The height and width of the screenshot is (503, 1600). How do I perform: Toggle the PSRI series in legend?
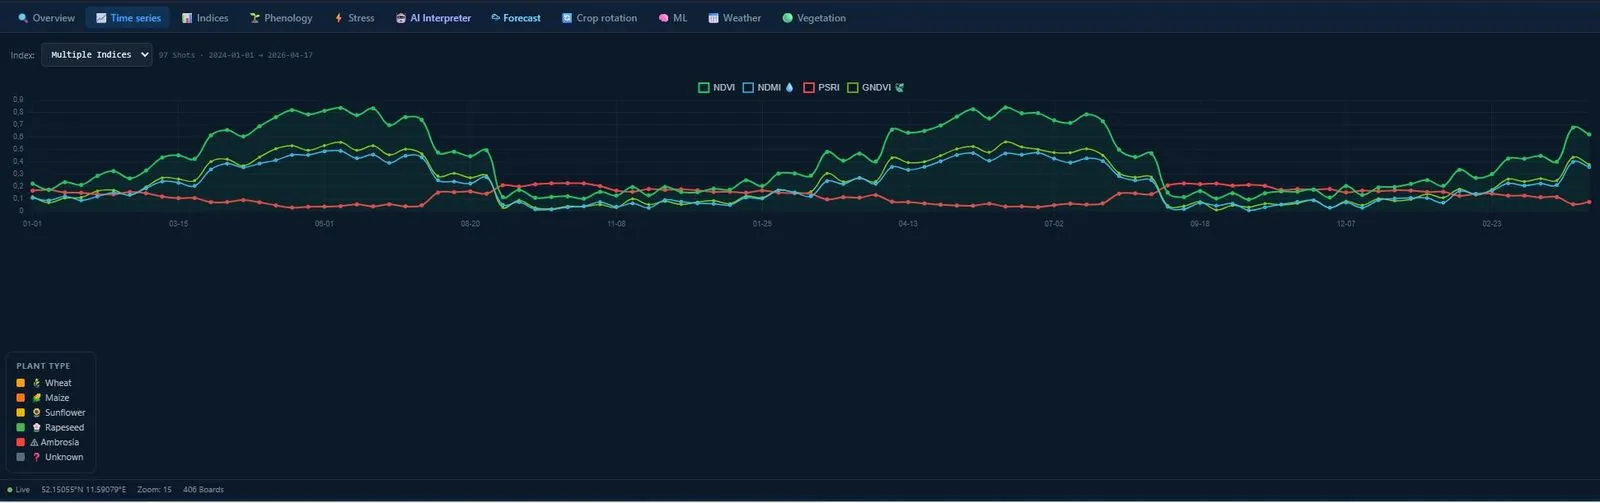click(821, 88)
